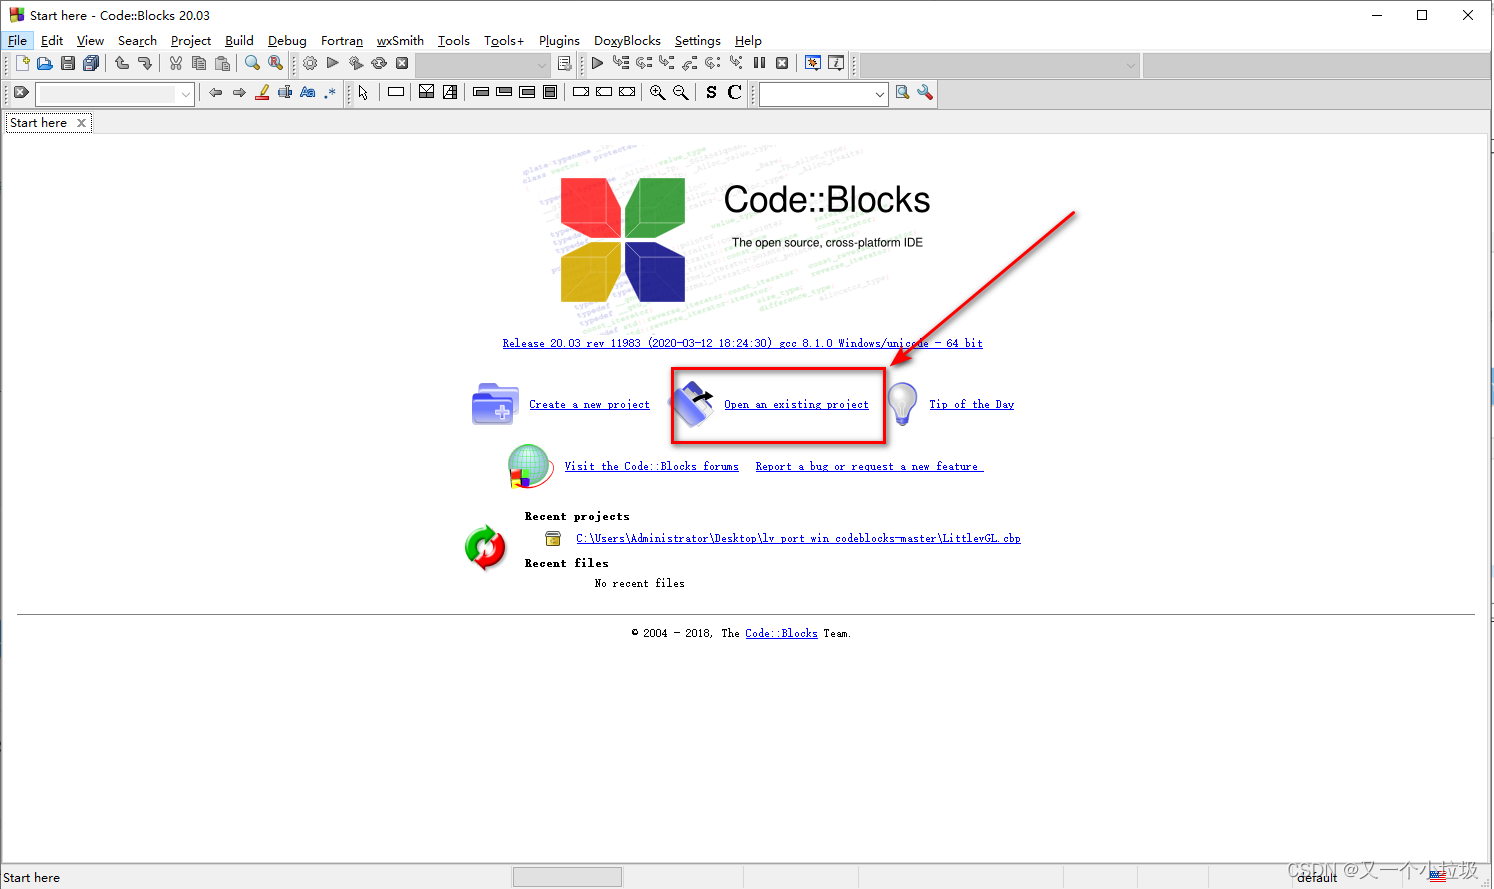Click the Zoom in magnifier icon
The width and height of the screenshot is (1494, 889).
pyautogui.click(x=657, y=93)
